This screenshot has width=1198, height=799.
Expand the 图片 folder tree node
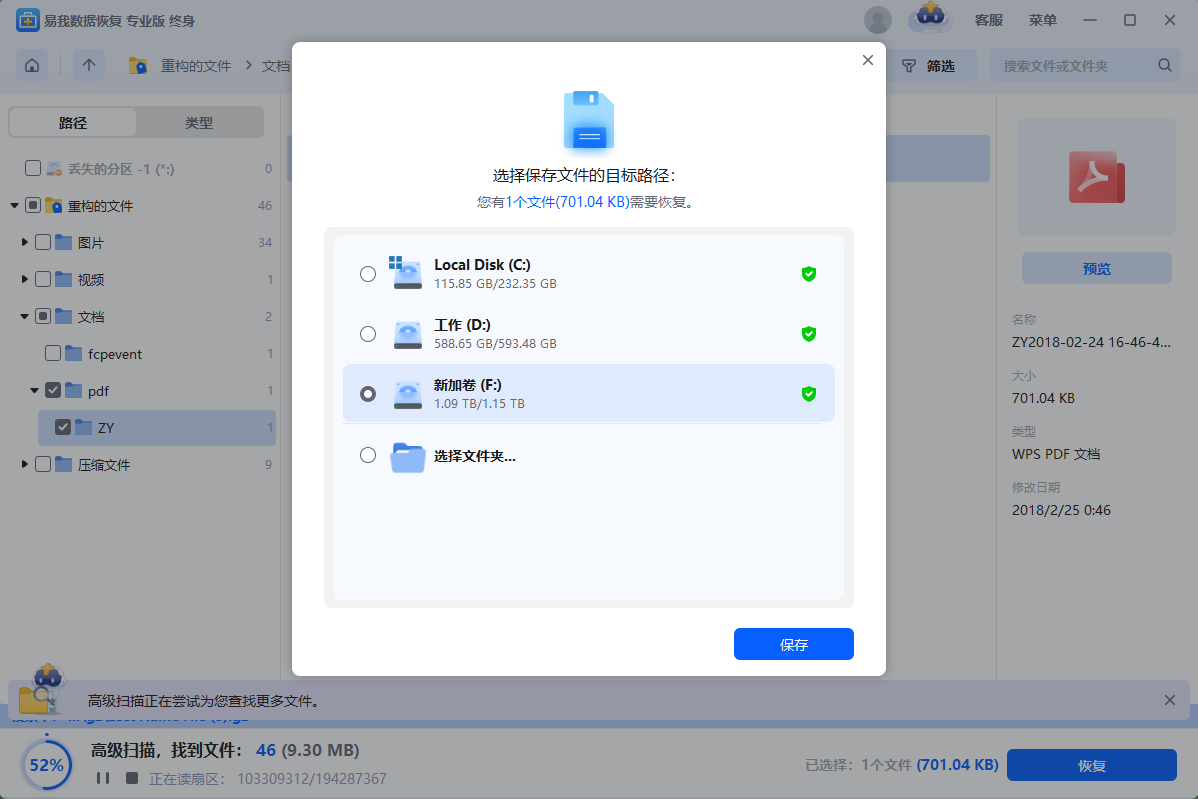click(x=25, y=243)
